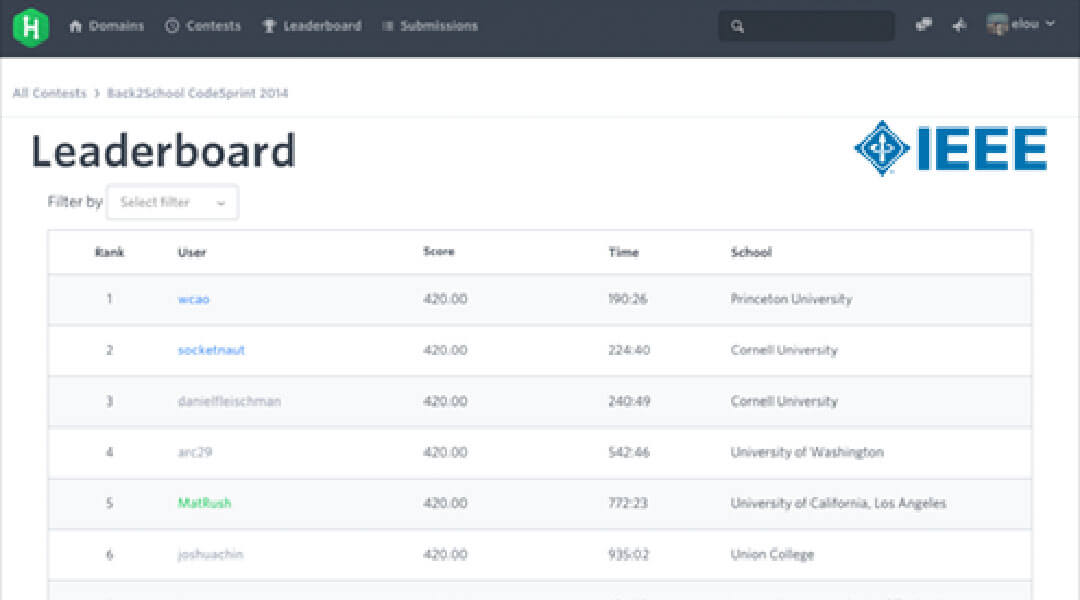Select Union College cell
The height and width of the screenshot is (600, 1080).
772,554
